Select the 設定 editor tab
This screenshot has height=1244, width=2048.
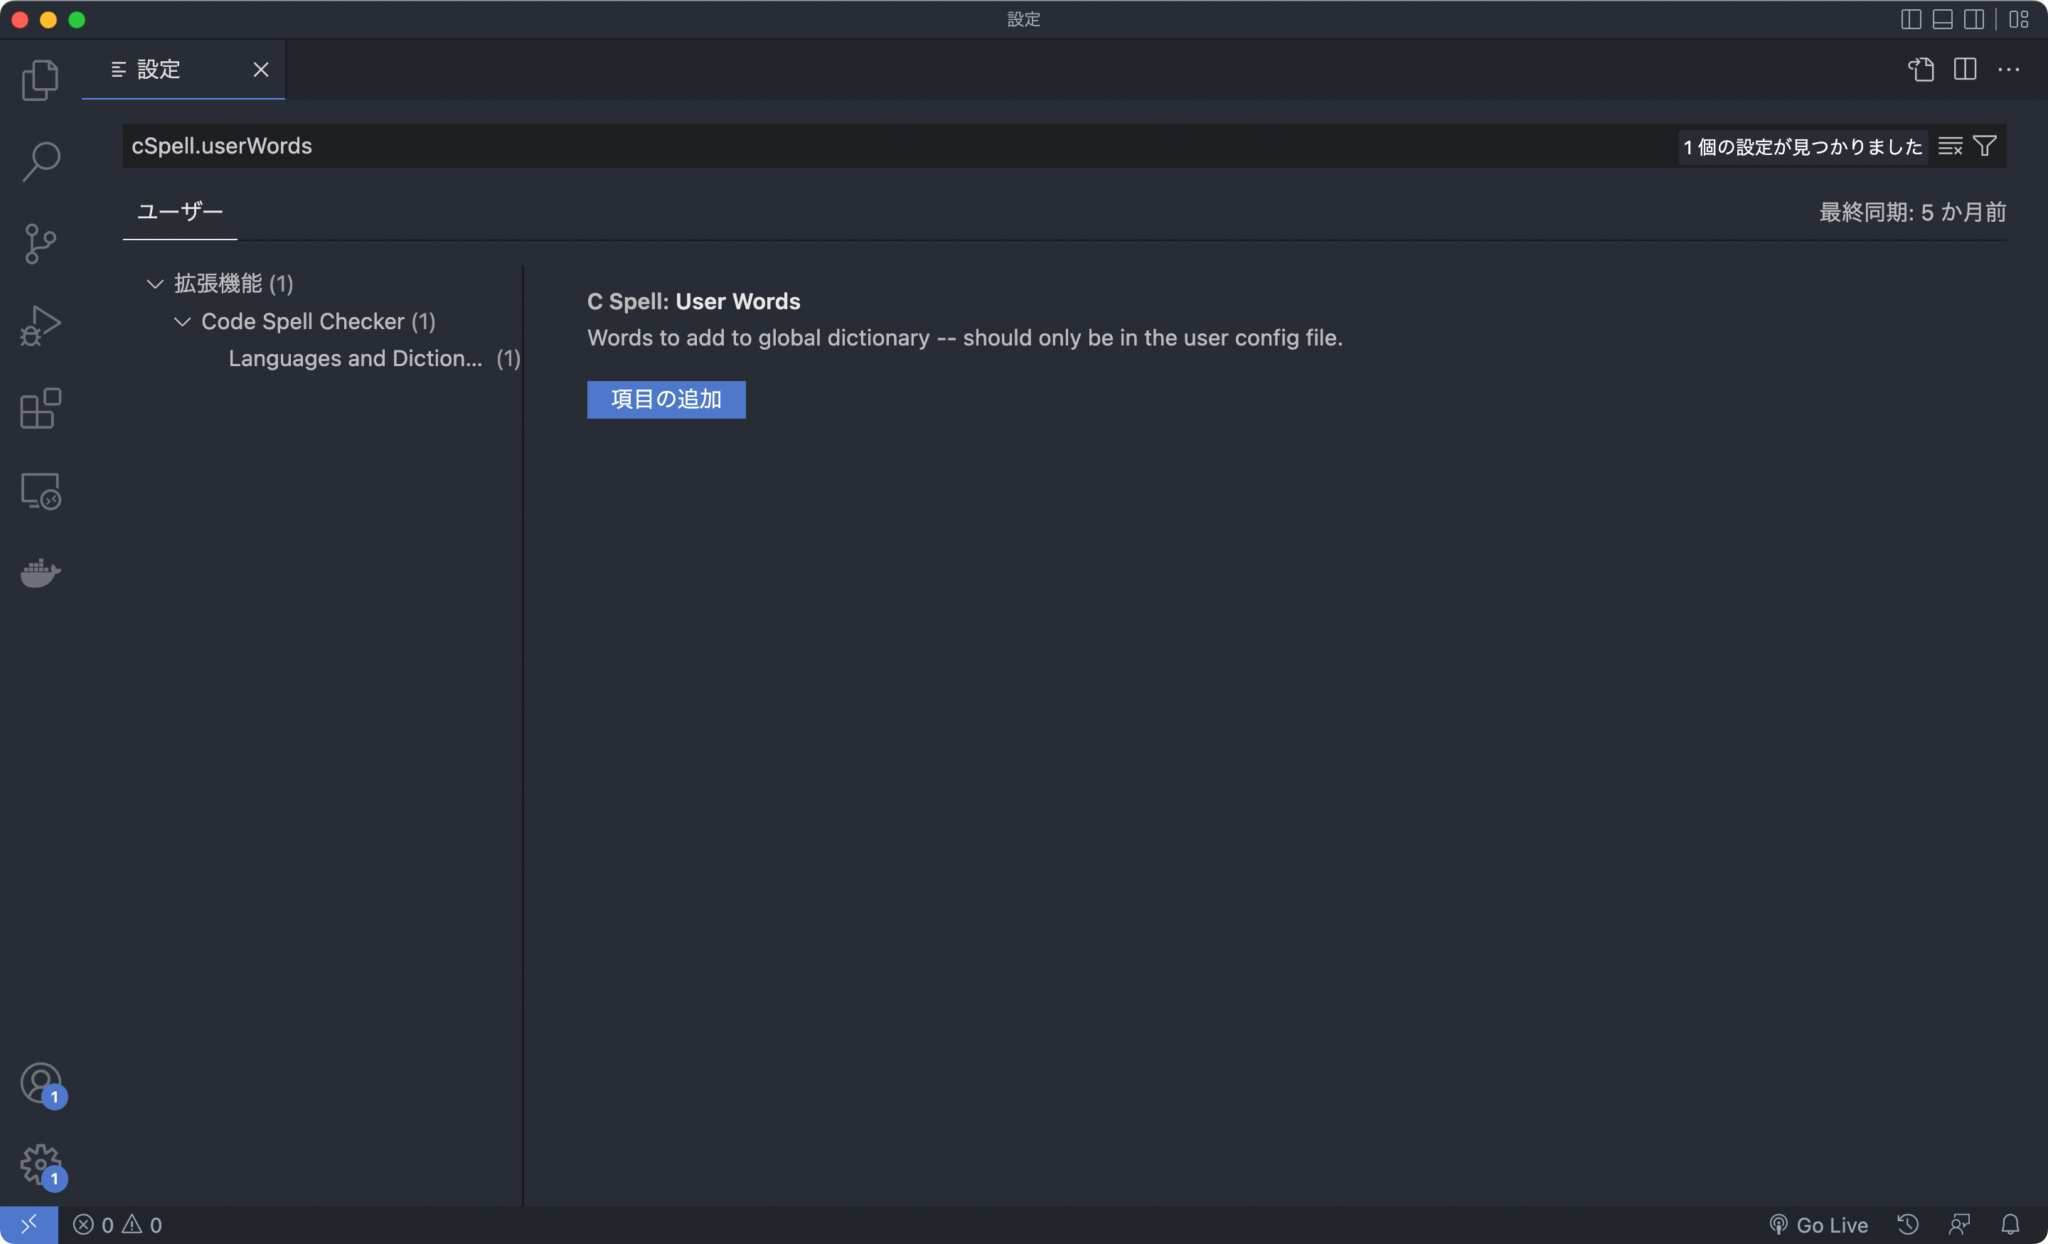[x=160, y=69]
